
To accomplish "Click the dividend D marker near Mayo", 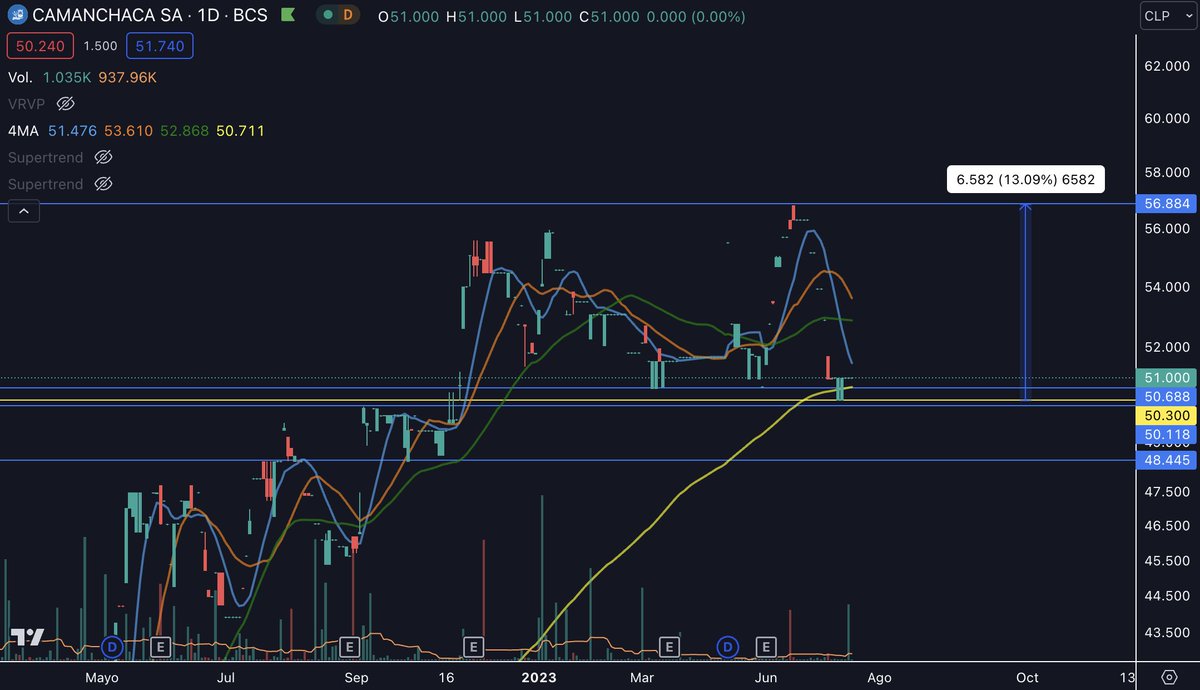I will click(112, 647).
